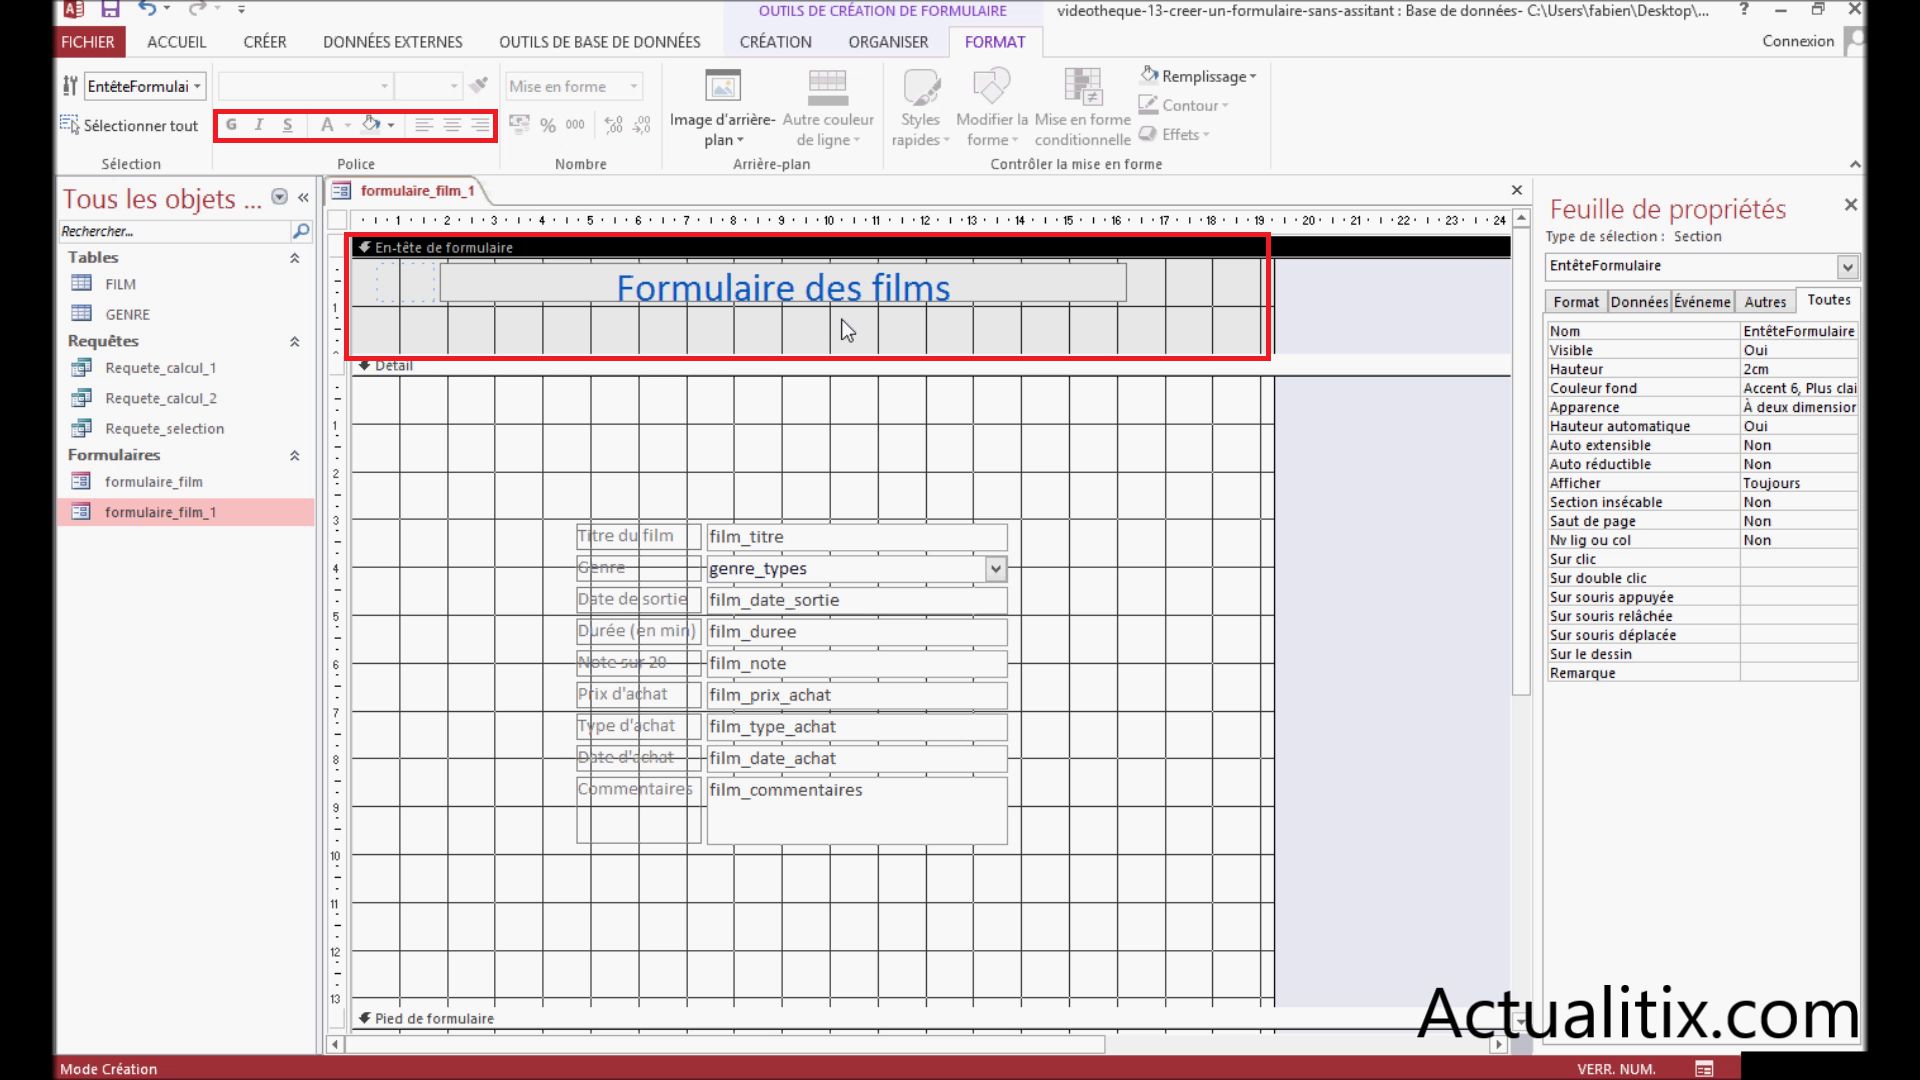1920x1080 pixels.
Task: Click the font color A icon
Action: [x=327, y=125]
